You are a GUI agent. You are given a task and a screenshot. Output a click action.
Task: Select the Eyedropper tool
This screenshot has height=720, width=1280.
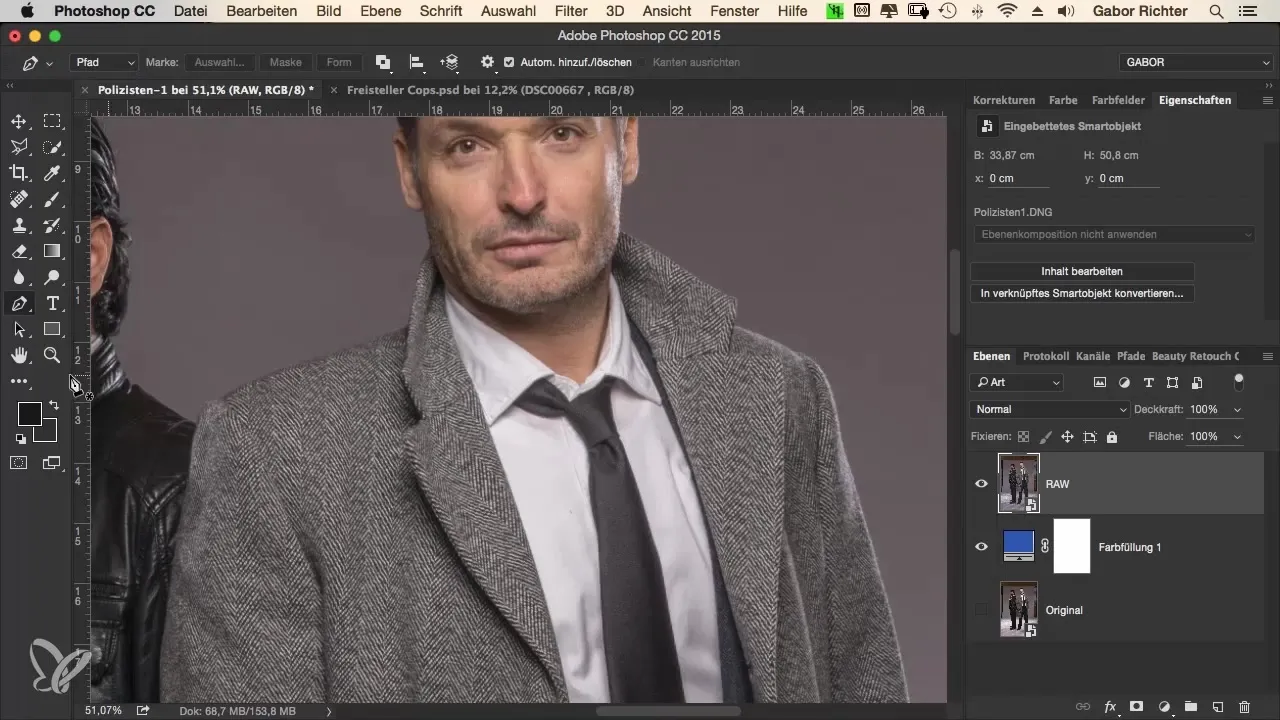[52, 173]
